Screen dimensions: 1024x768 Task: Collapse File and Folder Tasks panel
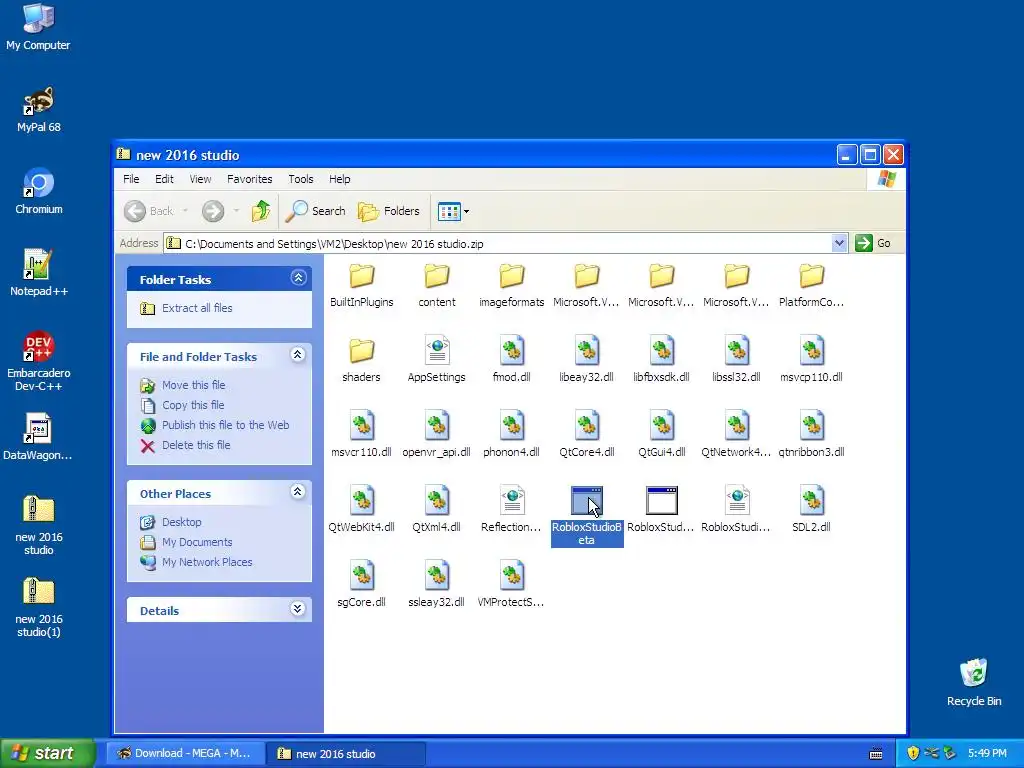pos(298,355)
